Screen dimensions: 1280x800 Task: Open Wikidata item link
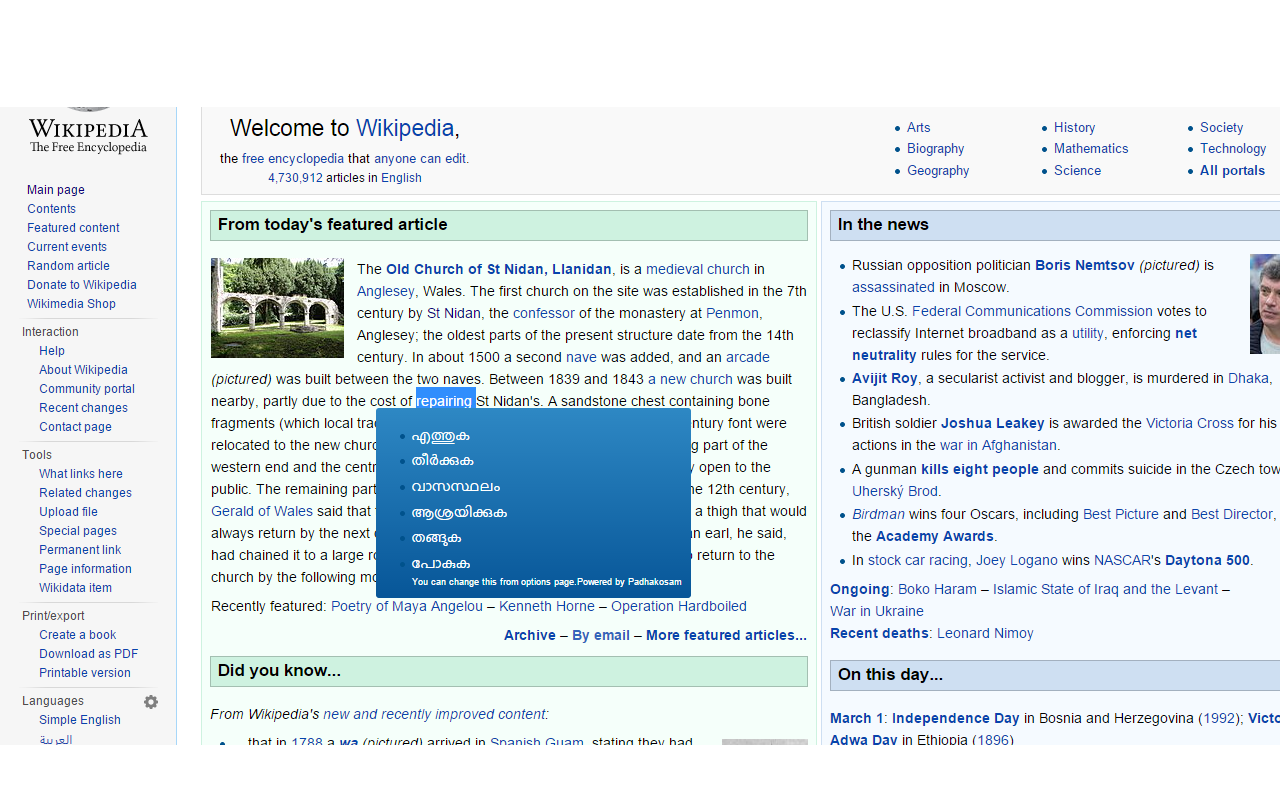pos(75,588)
